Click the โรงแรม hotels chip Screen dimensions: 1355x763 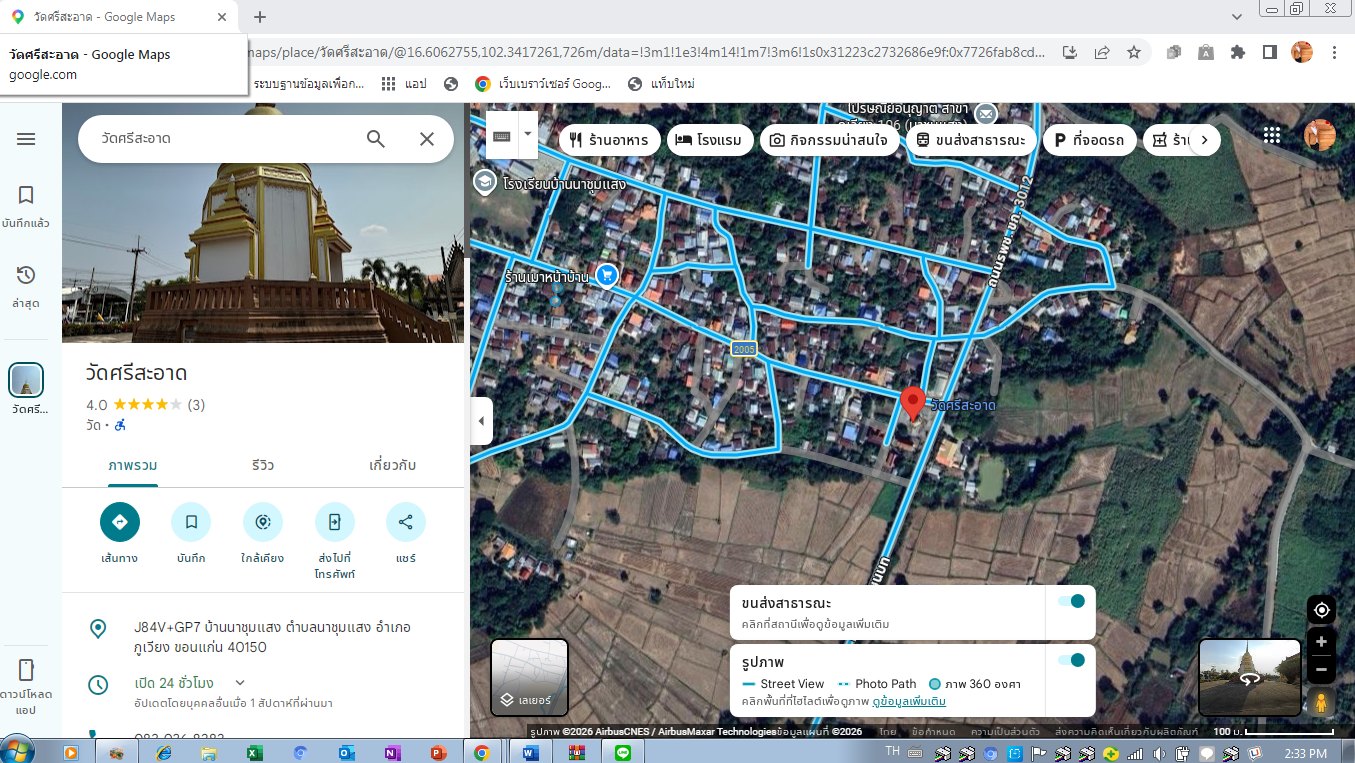pos(709,140)
